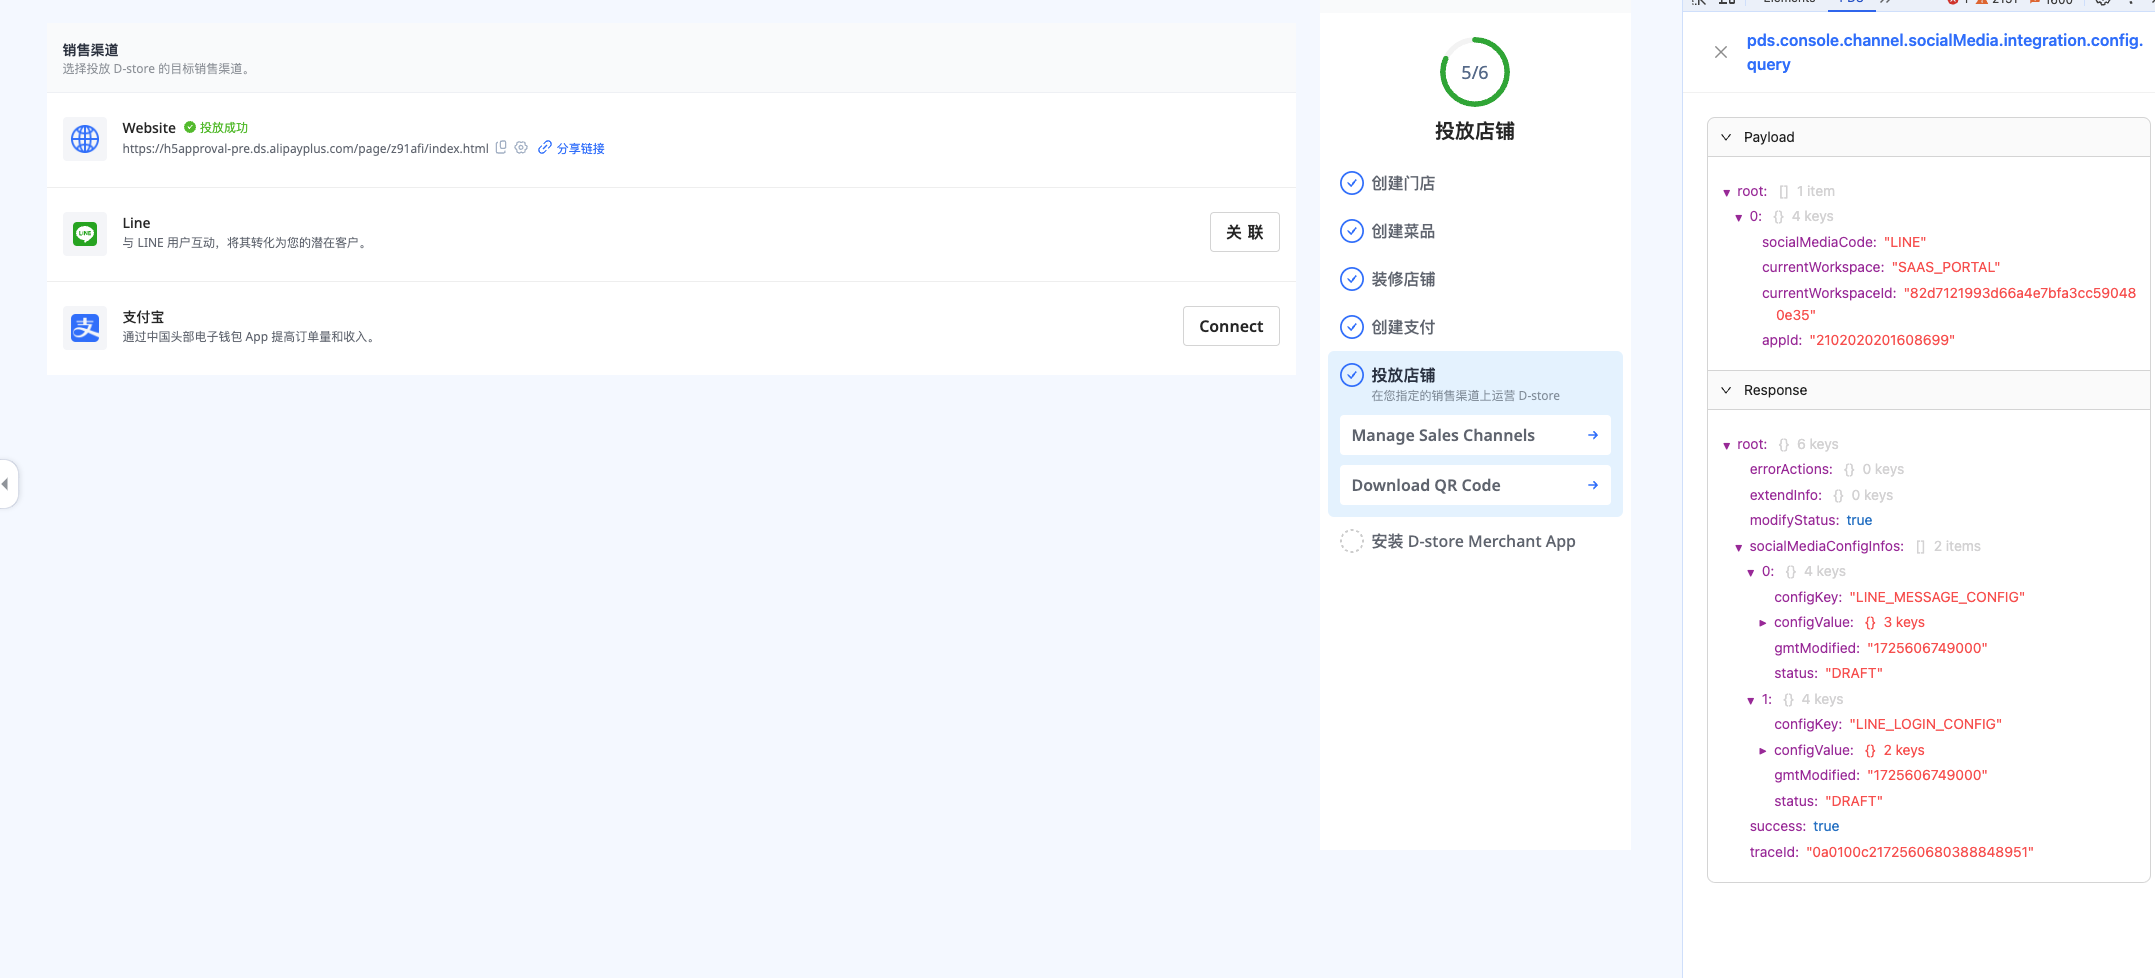The image size is (2155, 978).
Task: Select the "LINE_MESSAGE_CONFIG" configKey value
Action: pos(1937,597)
